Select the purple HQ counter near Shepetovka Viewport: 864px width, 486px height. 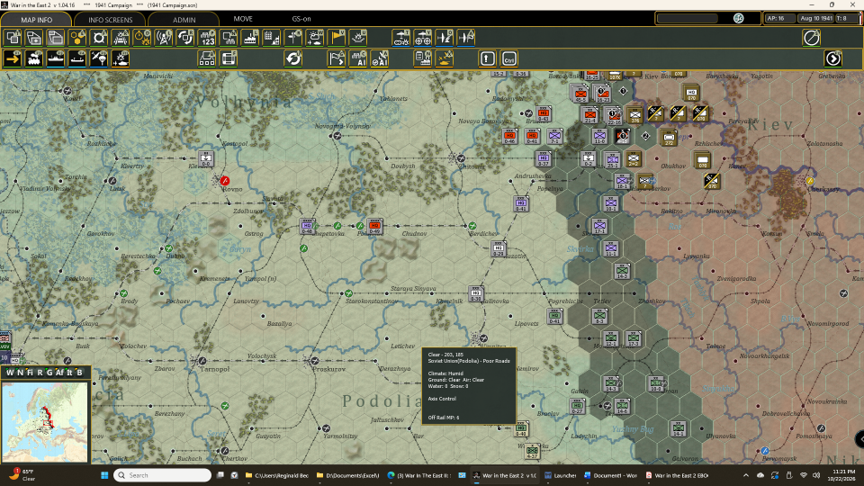tap(307, 226)
